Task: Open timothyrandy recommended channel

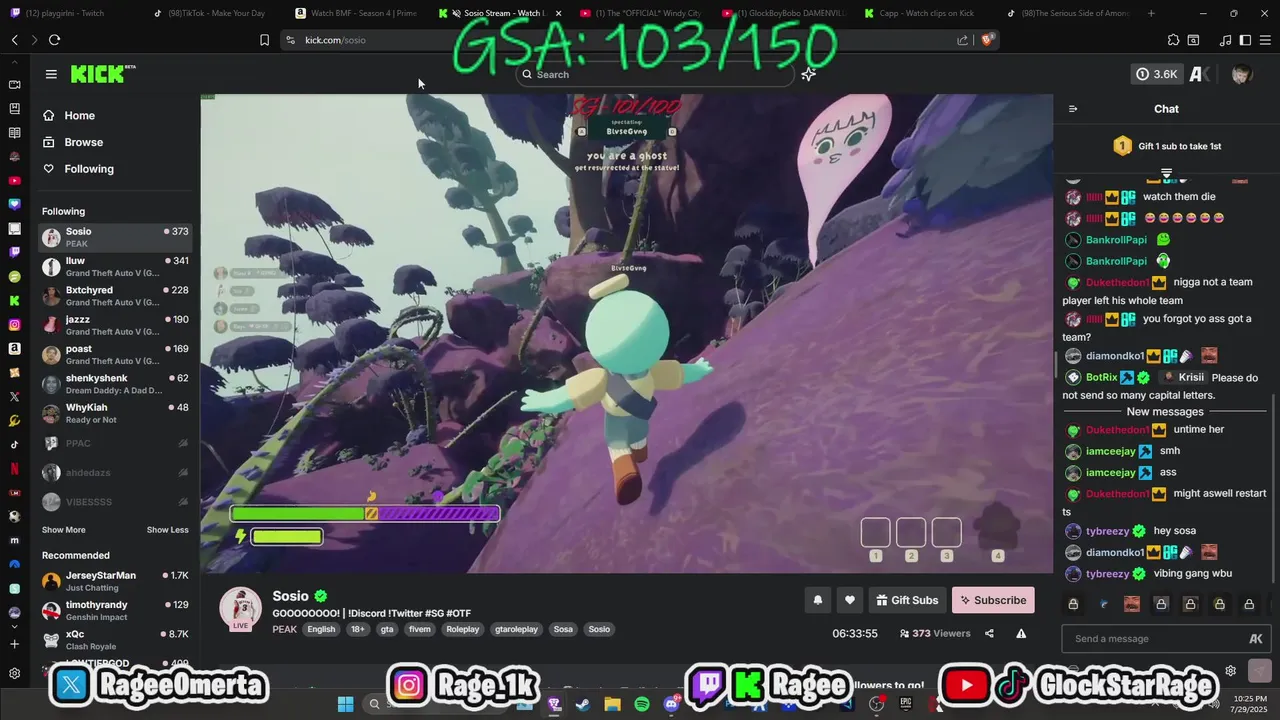Action: click(x=115, y=610)
